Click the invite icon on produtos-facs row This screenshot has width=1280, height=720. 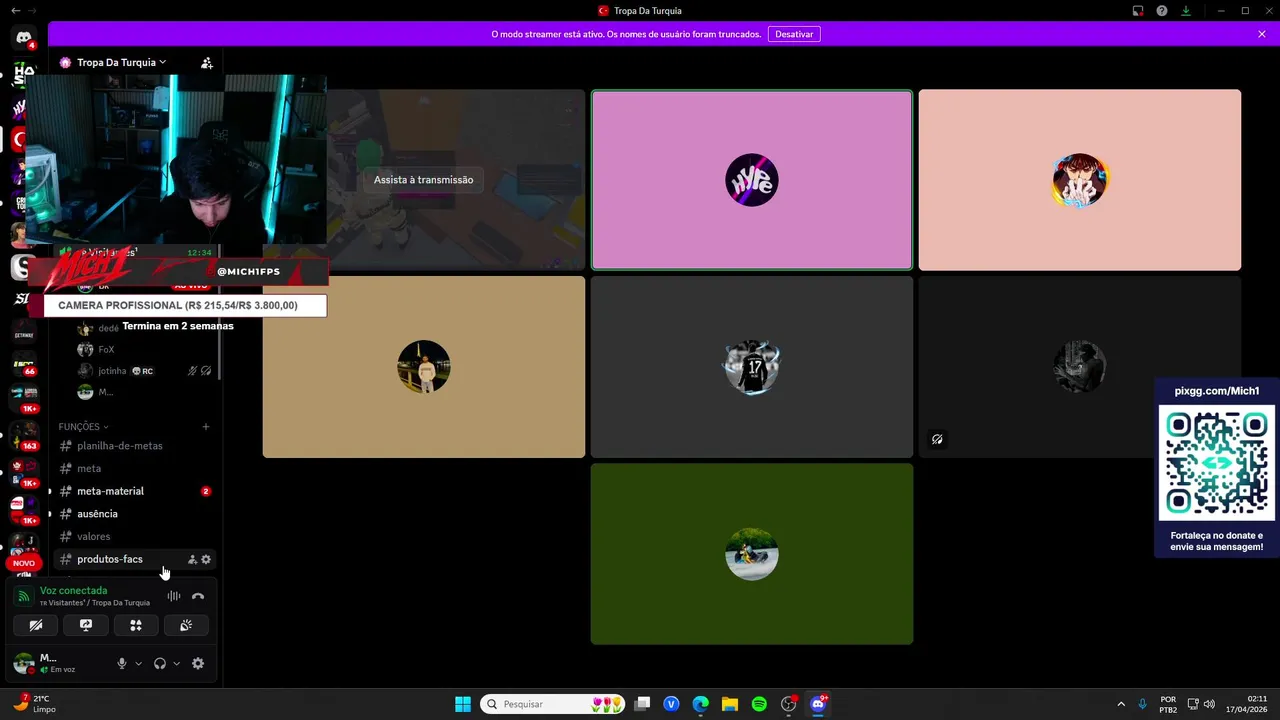tap(192, 560)
